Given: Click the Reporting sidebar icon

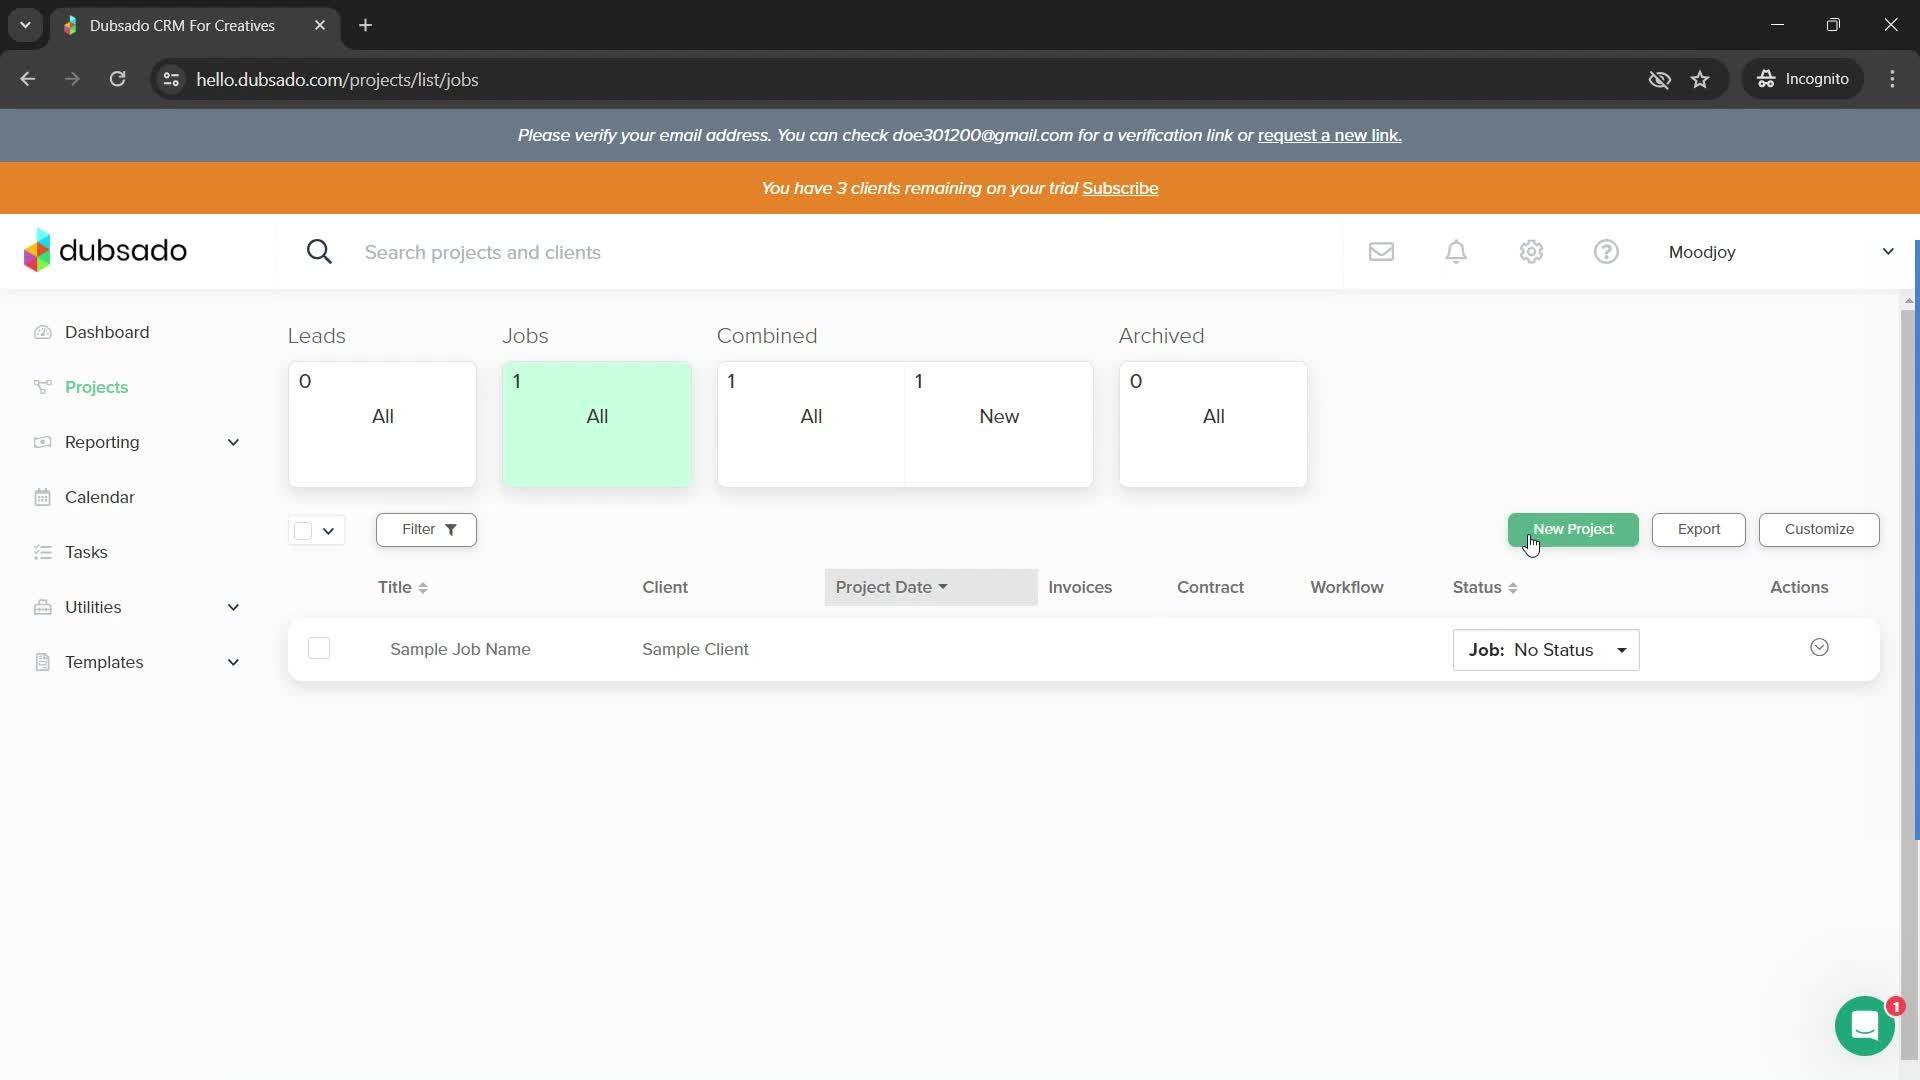Looking at the screenshot, I should click(42, 442).
